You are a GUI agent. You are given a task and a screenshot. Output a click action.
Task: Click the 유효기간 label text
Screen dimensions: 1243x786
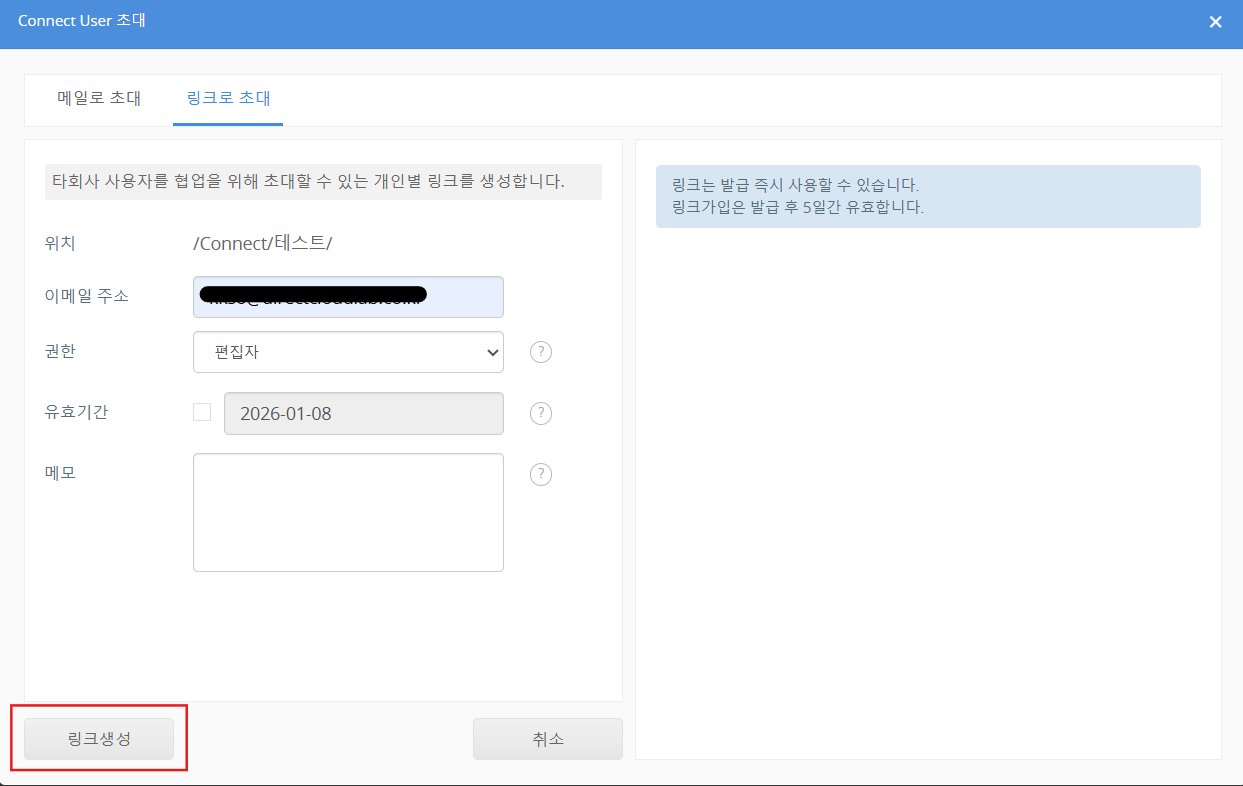coord(76,412)
